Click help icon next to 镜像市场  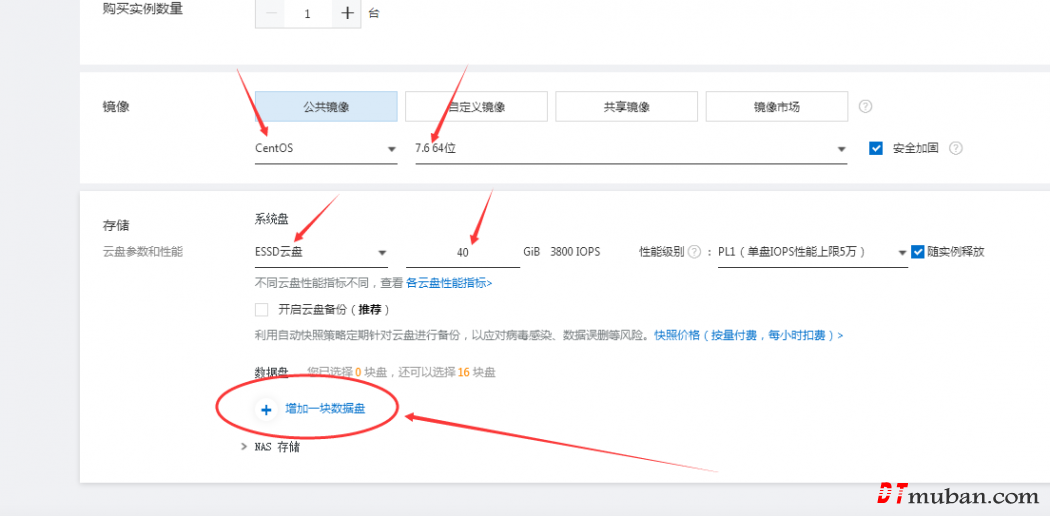866,106
